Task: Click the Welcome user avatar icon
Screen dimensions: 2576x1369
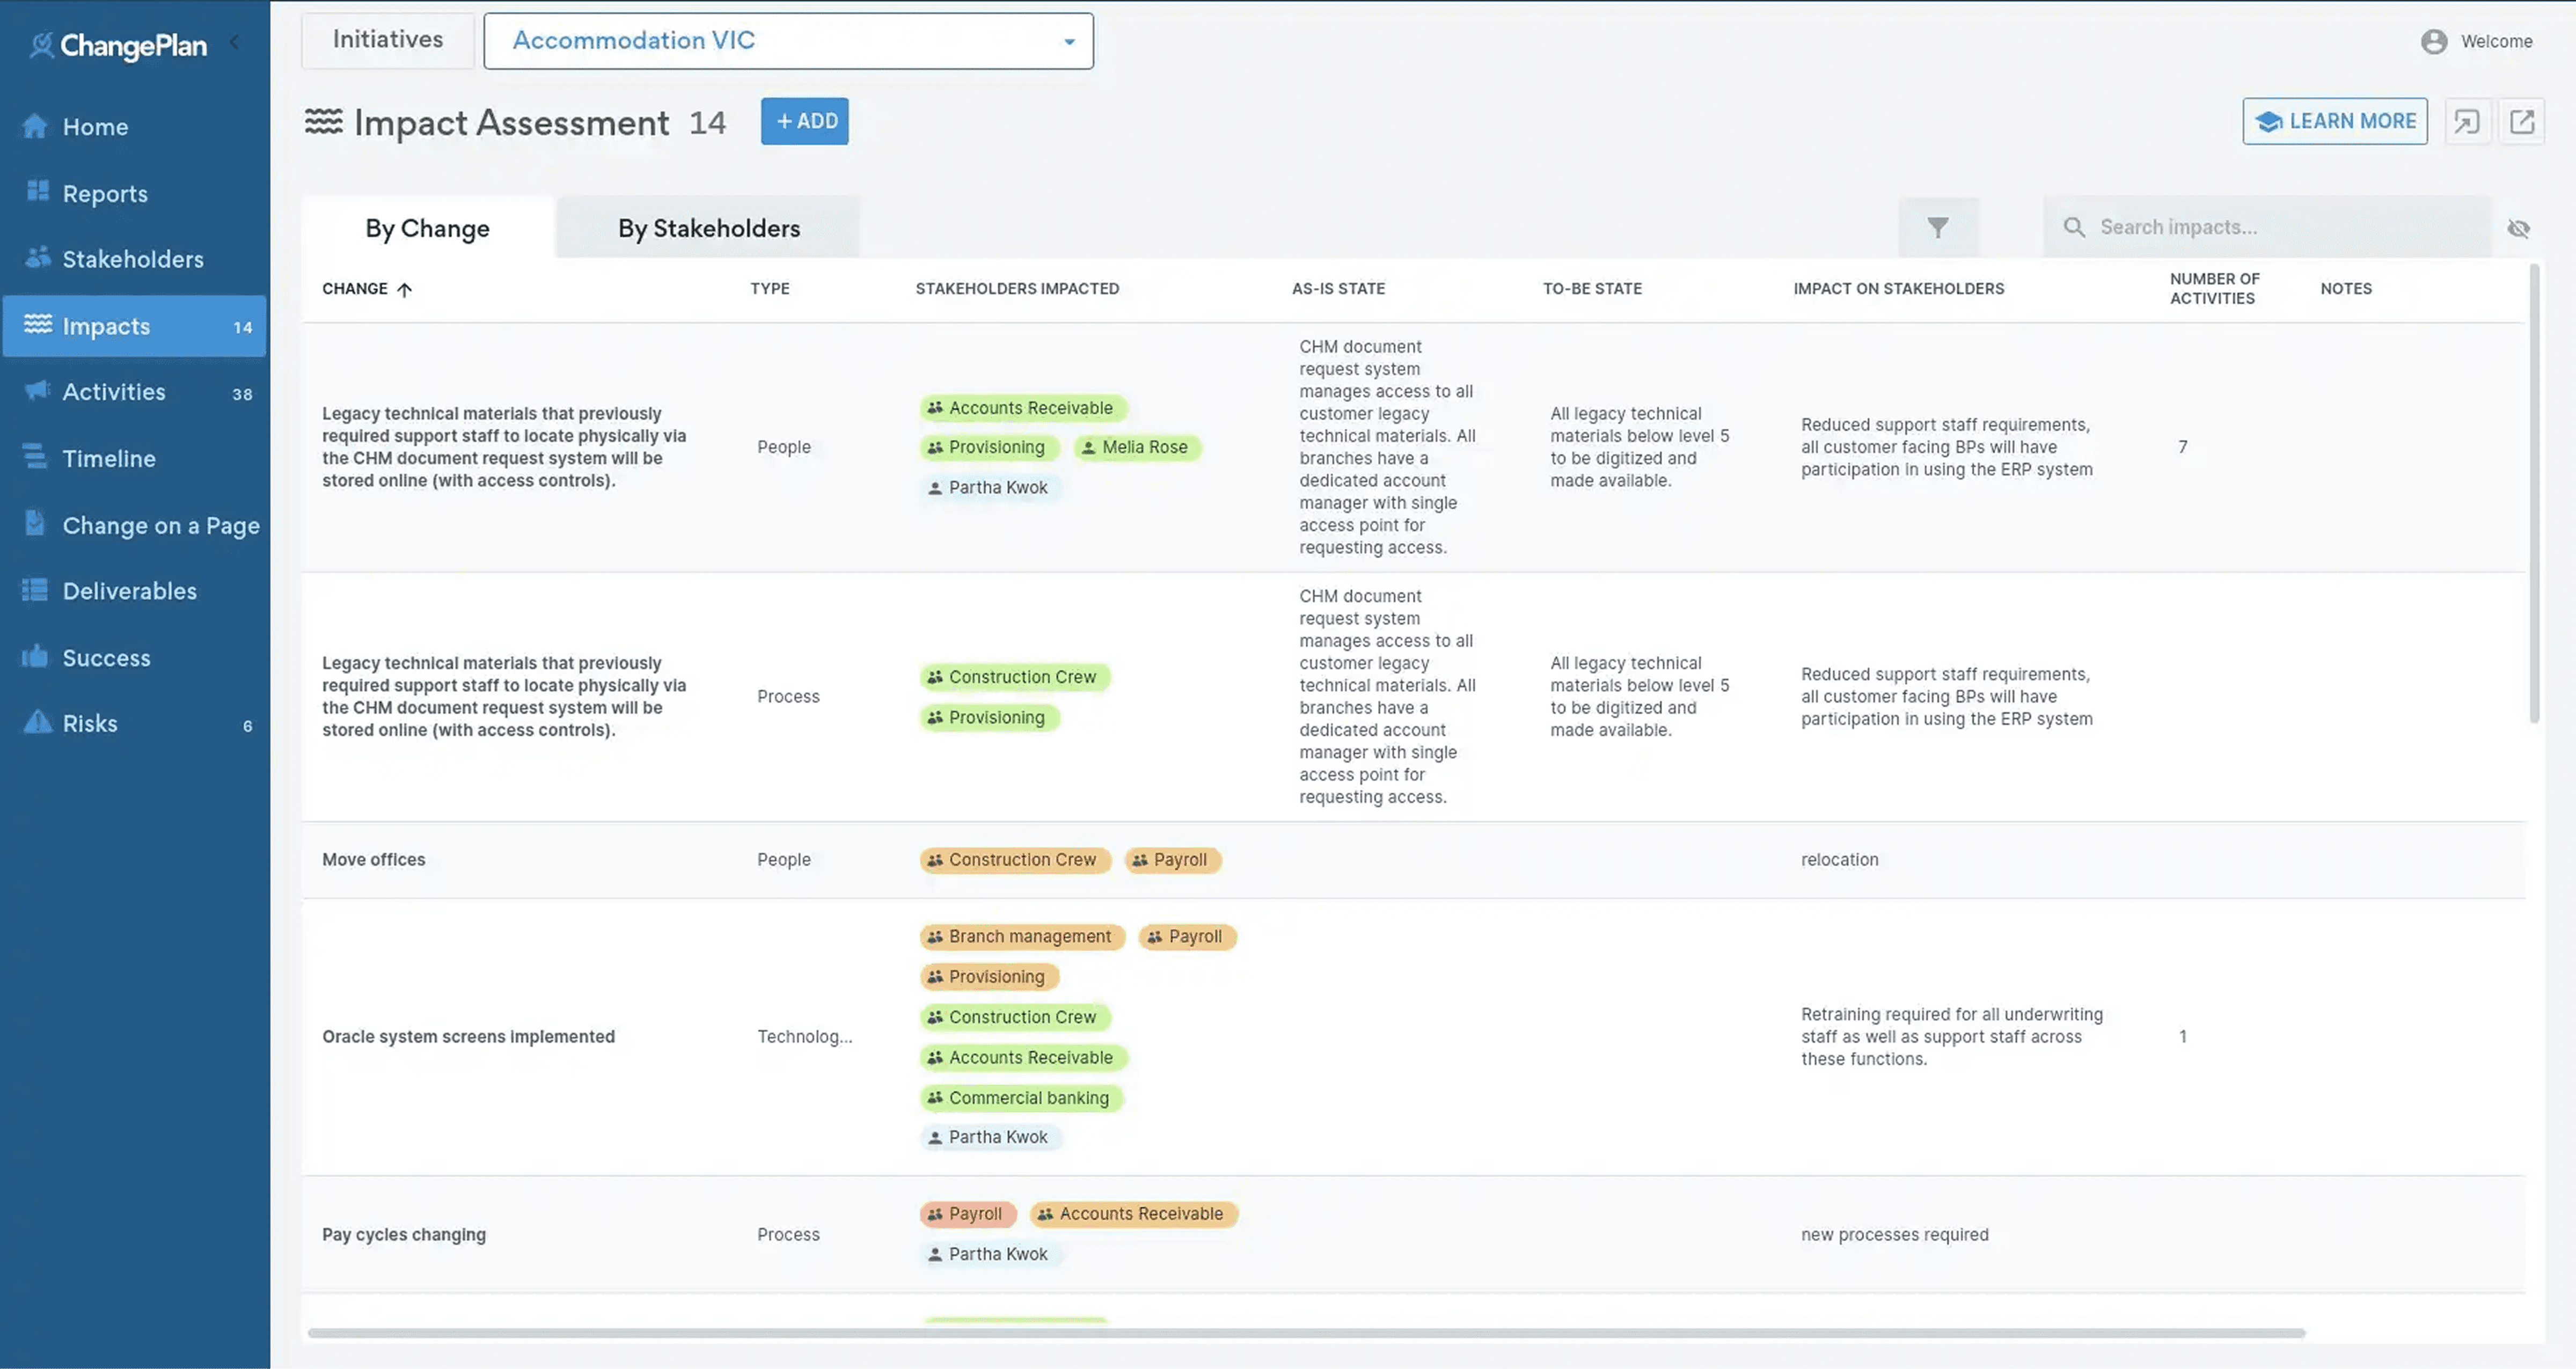Action: pos(2433,41)
